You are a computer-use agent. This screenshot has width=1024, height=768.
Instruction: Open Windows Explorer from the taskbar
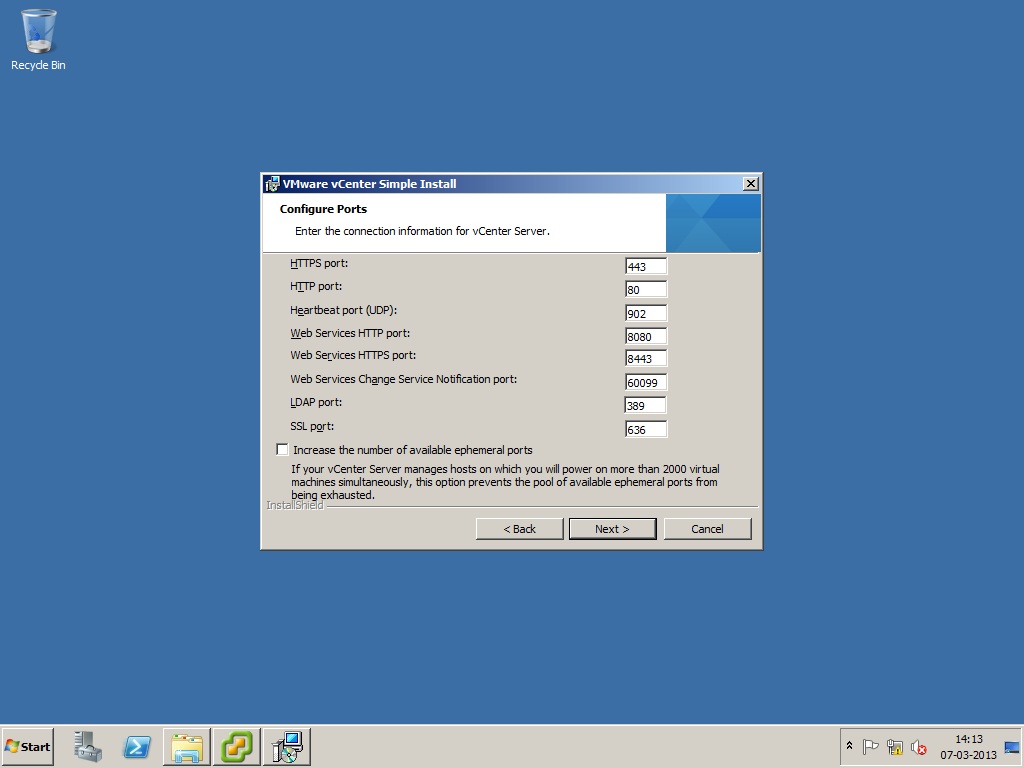(x=187, y=746)
